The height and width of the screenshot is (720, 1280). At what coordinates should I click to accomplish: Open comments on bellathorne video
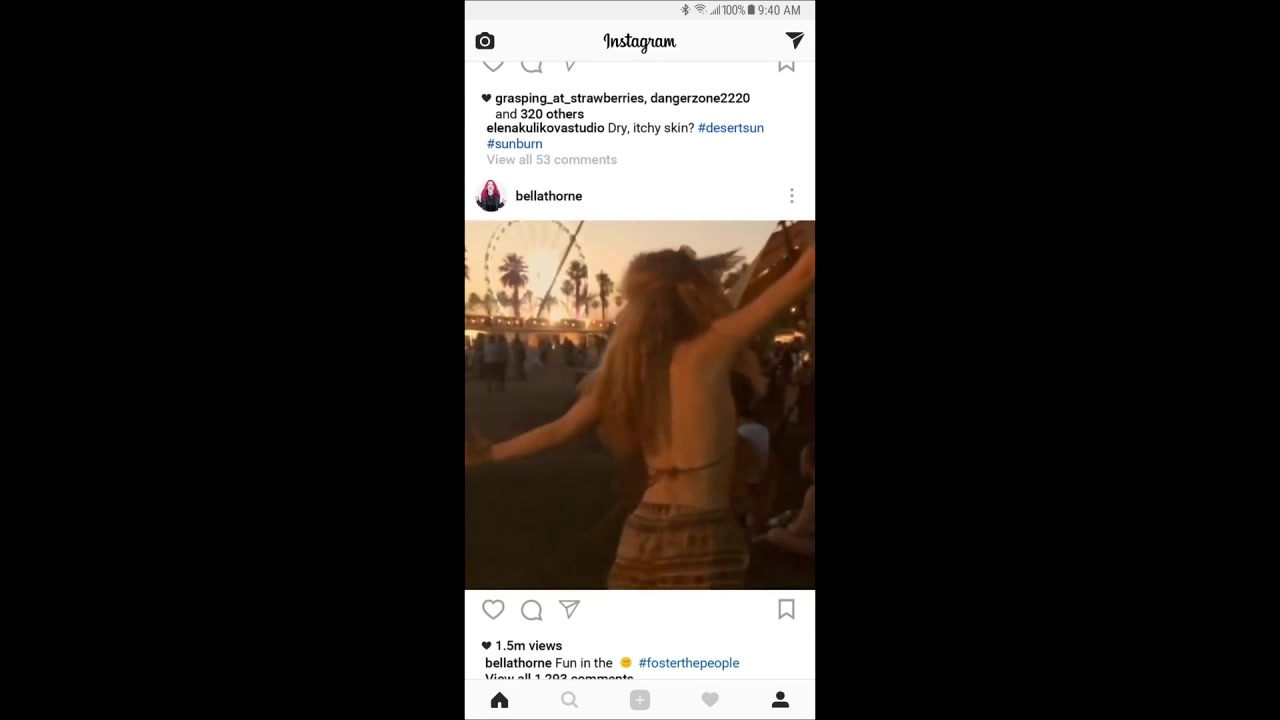point(531,609)
